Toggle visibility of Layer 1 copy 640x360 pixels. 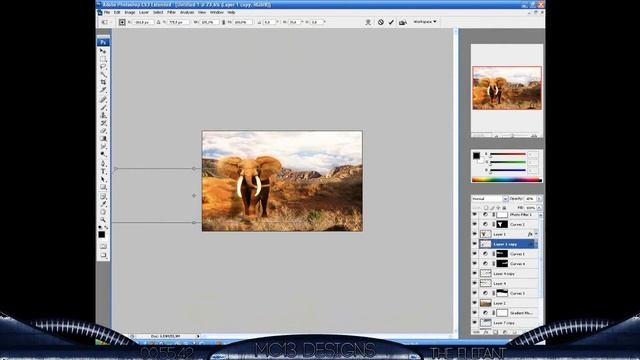pos(475,244)
